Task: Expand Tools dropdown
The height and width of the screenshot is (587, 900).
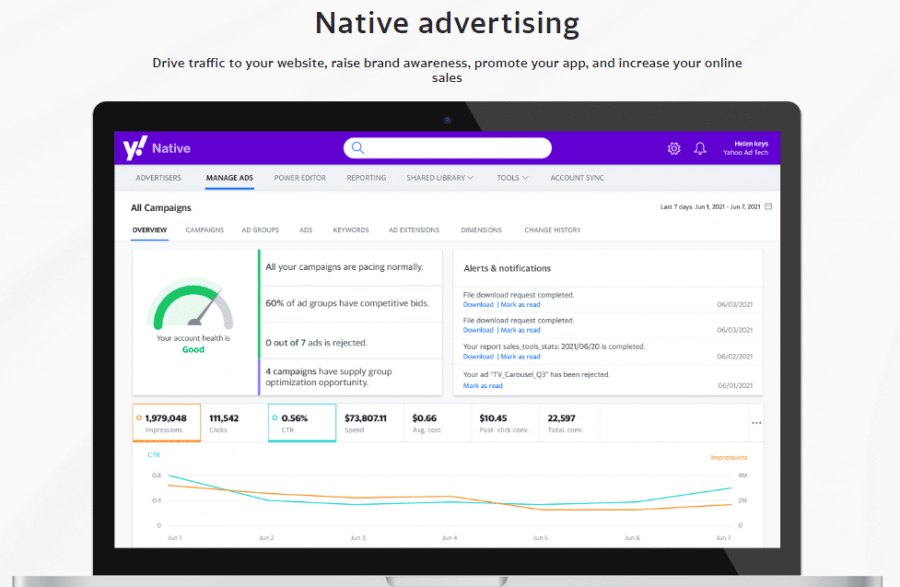Action: [513, 178]
